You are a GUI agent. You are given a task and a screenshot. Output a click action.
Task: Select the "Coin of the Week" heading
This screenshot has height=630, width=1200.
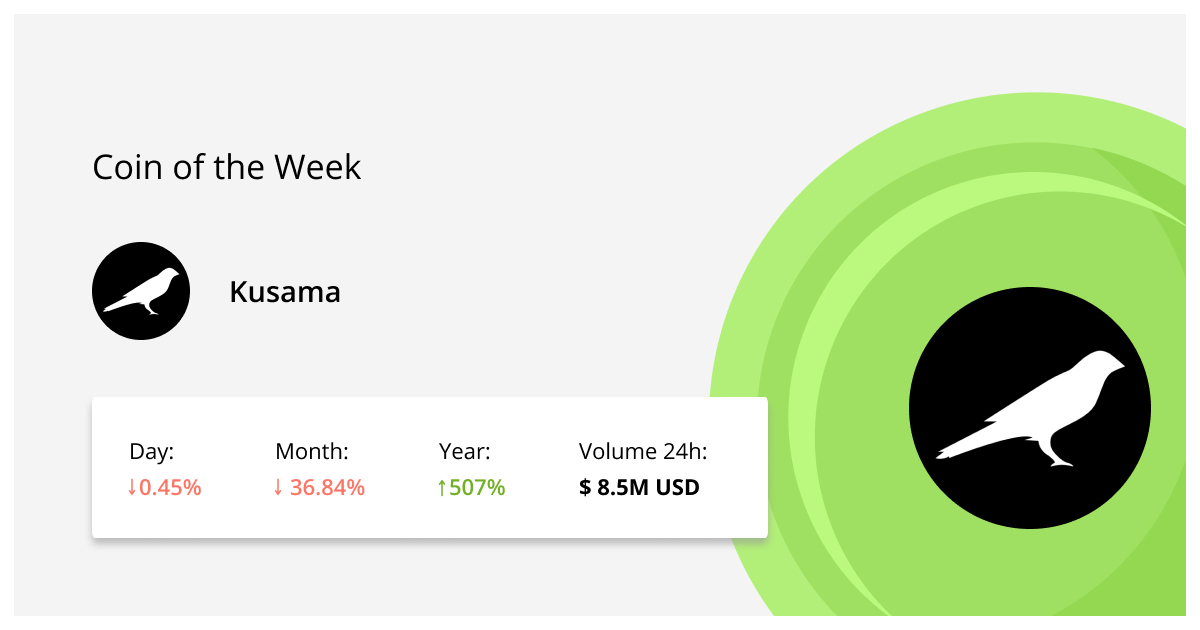227,167
